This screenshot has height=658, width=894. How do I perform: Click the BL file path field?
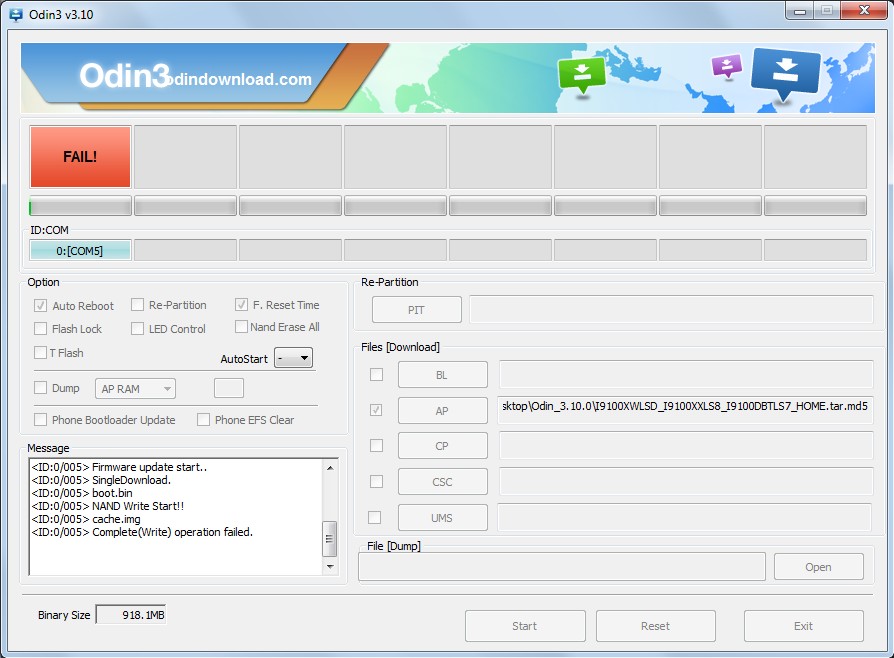(x=686, y=375)
